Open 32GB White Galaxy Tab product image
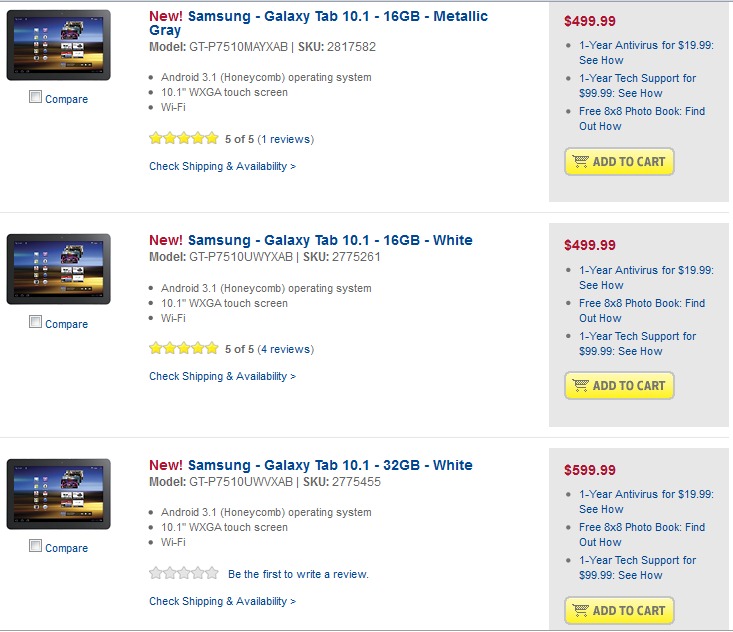 pyautogui.click(x=58, y=493)
